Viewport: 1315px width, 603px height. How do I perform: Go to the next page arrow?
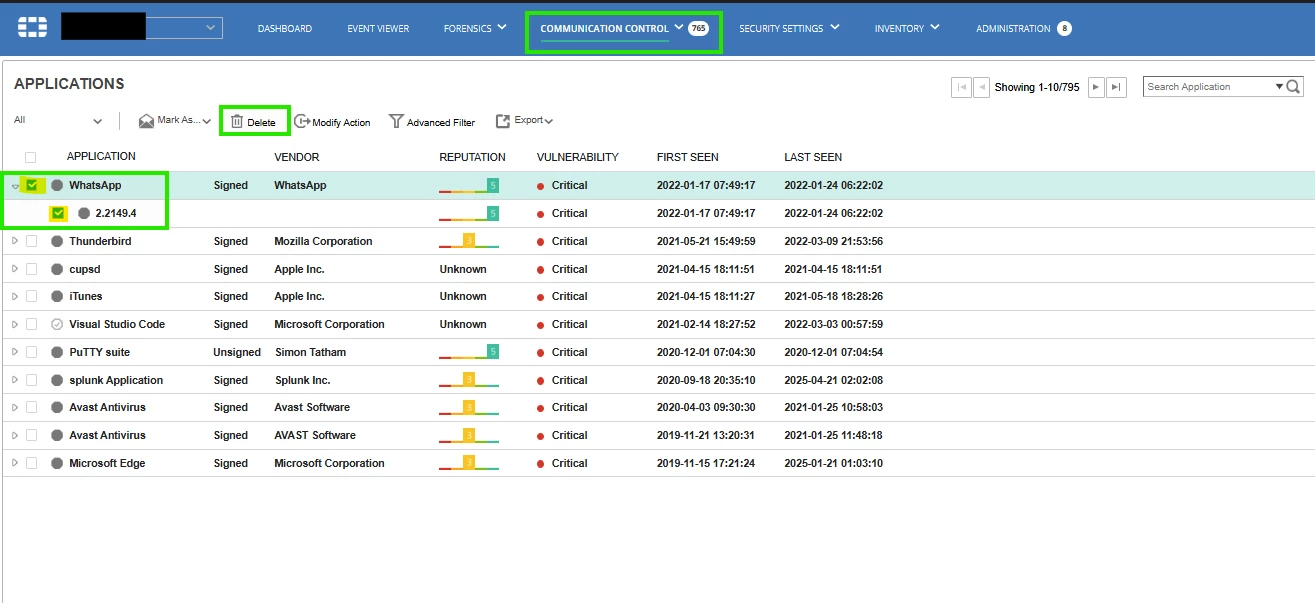(1096, 87)
